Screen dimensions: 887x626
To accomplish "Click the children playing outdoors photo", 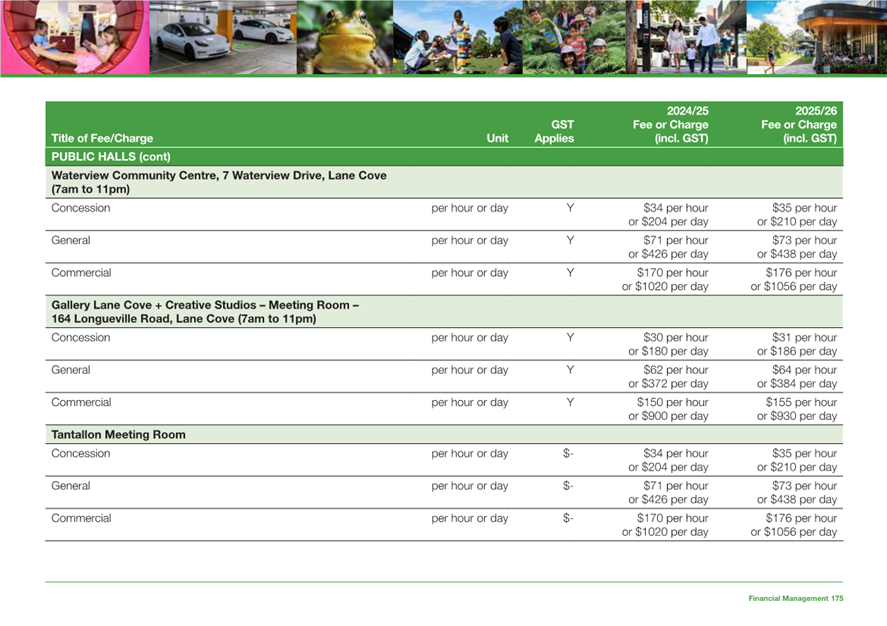I will pos(458,37).
